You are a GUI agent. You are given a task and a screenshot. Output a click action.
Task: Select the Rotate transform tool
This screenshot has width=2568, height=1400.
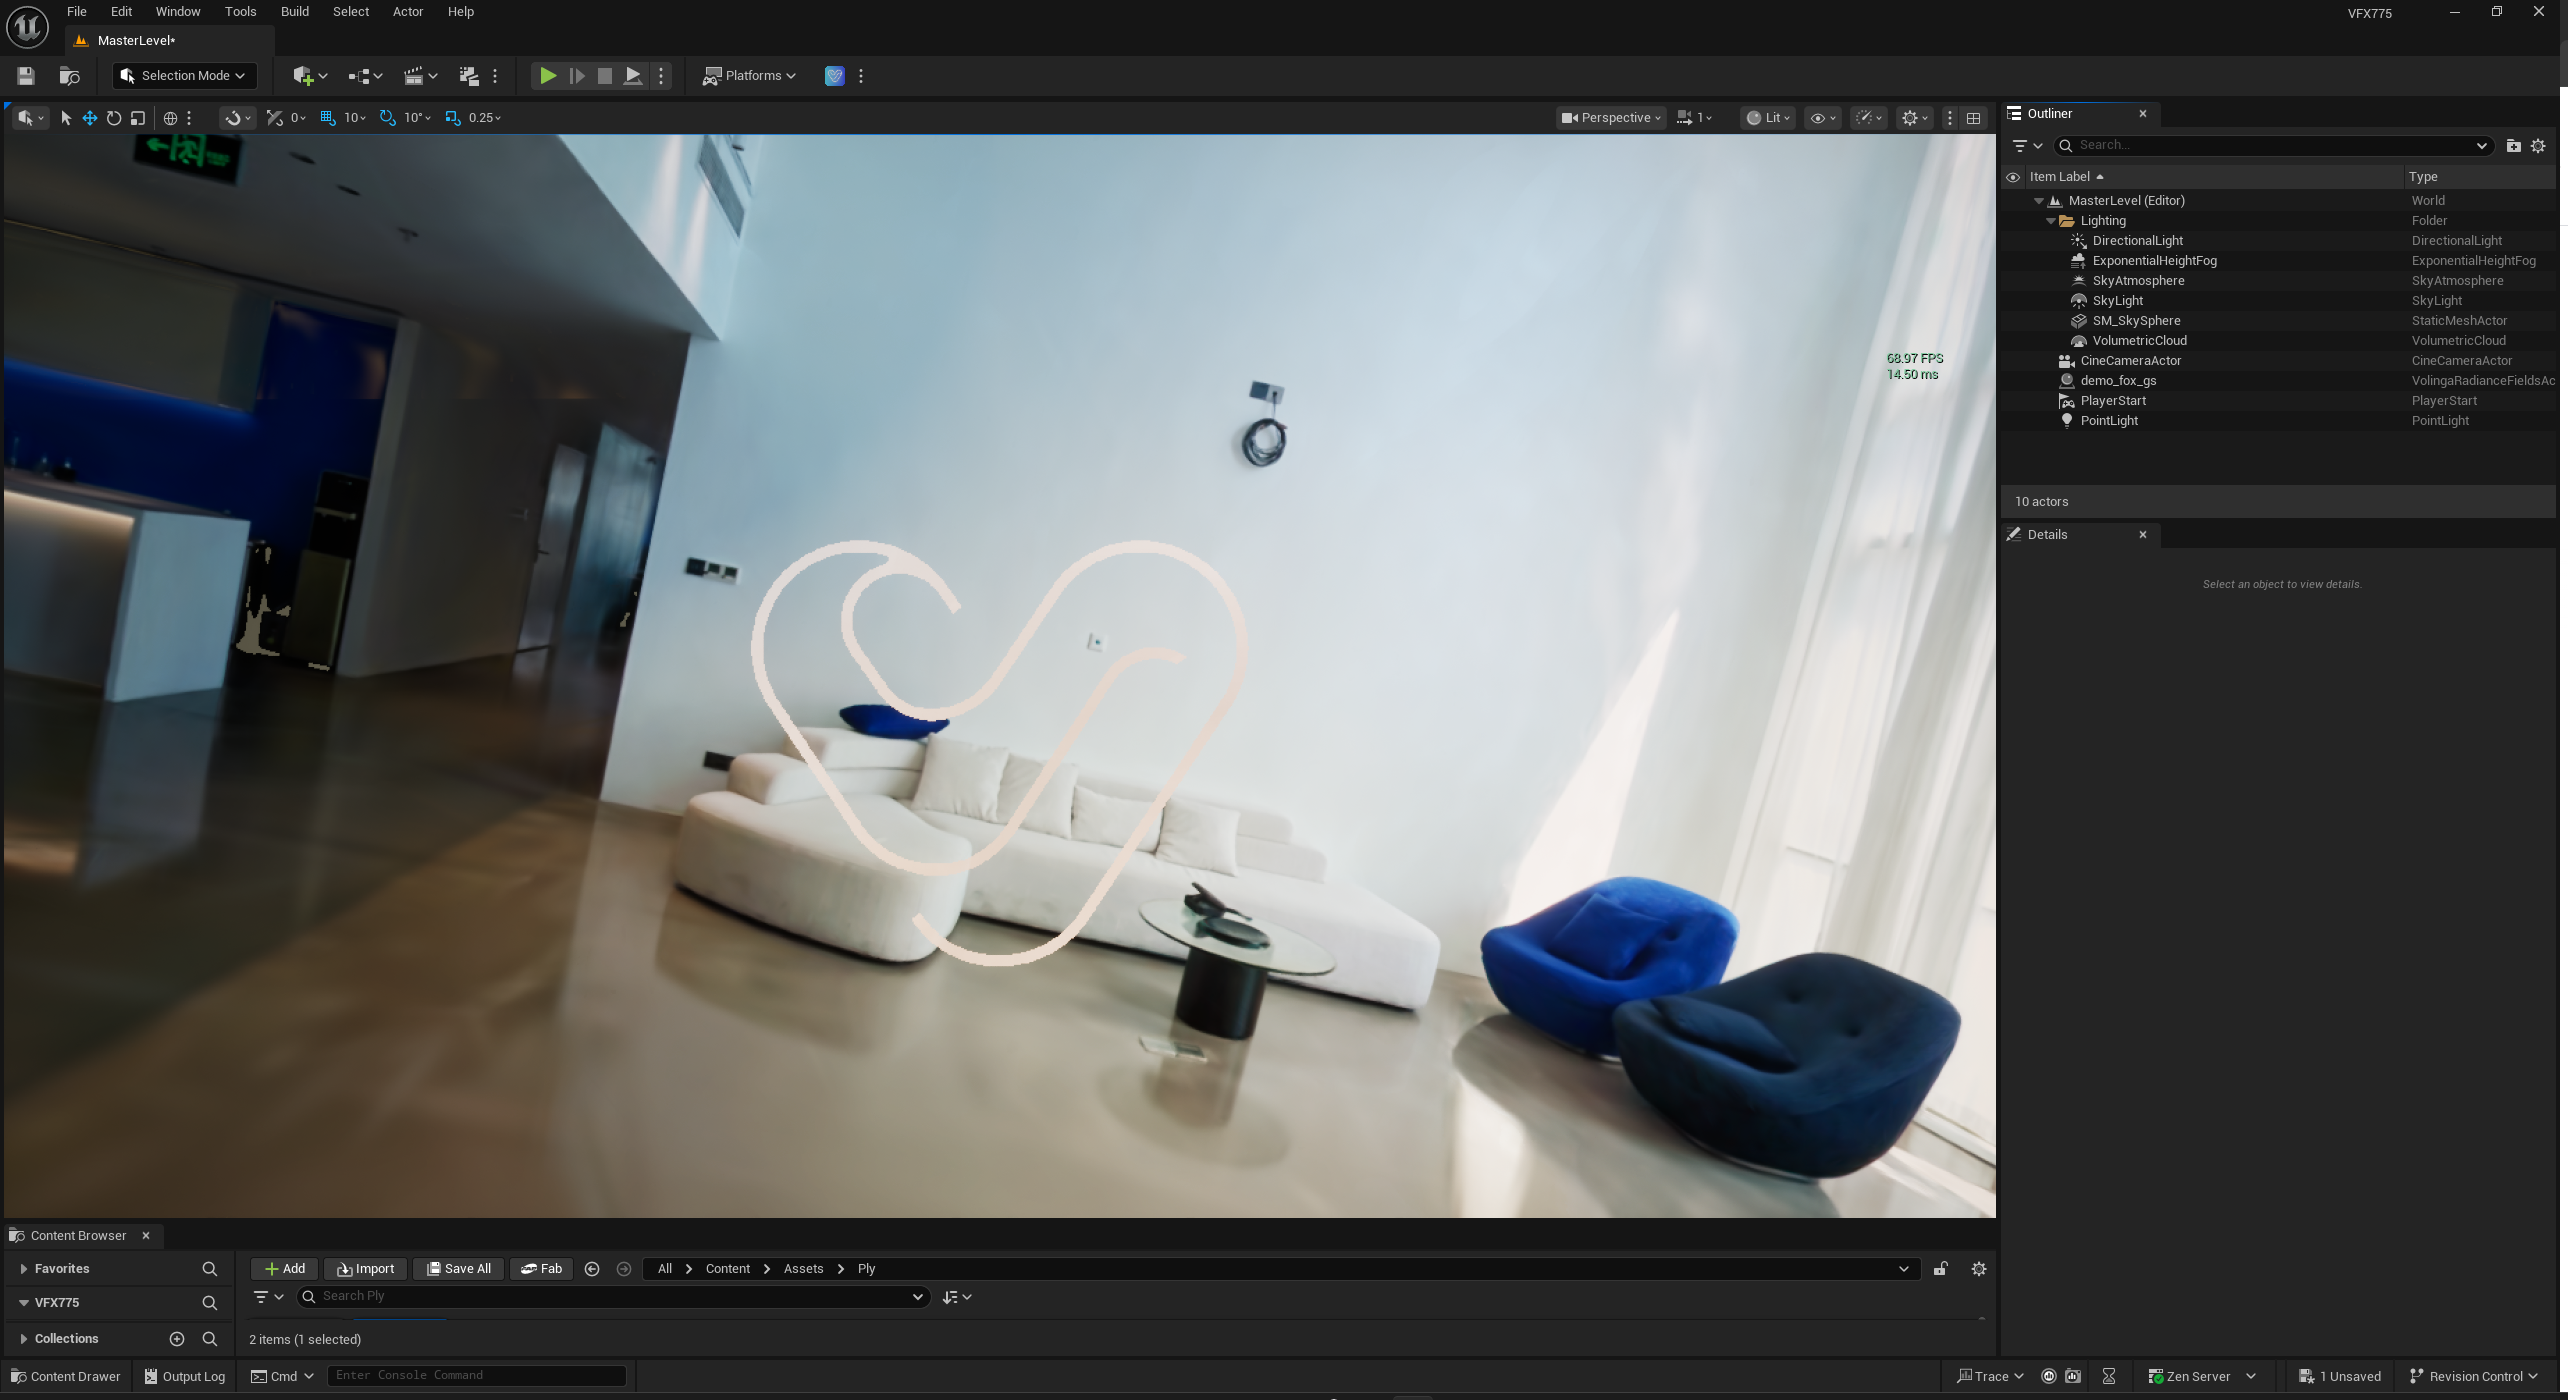(114, 118)
